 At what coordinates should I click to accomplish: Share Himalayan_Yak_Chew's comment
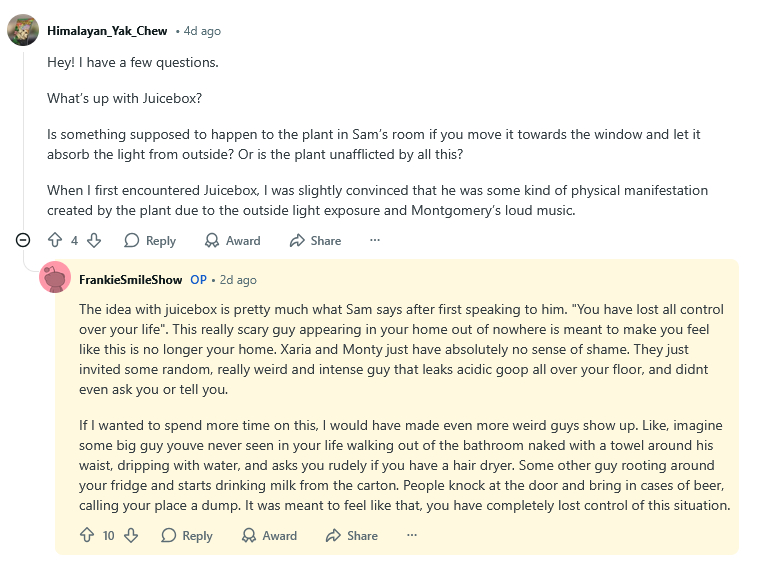point(315,241)
